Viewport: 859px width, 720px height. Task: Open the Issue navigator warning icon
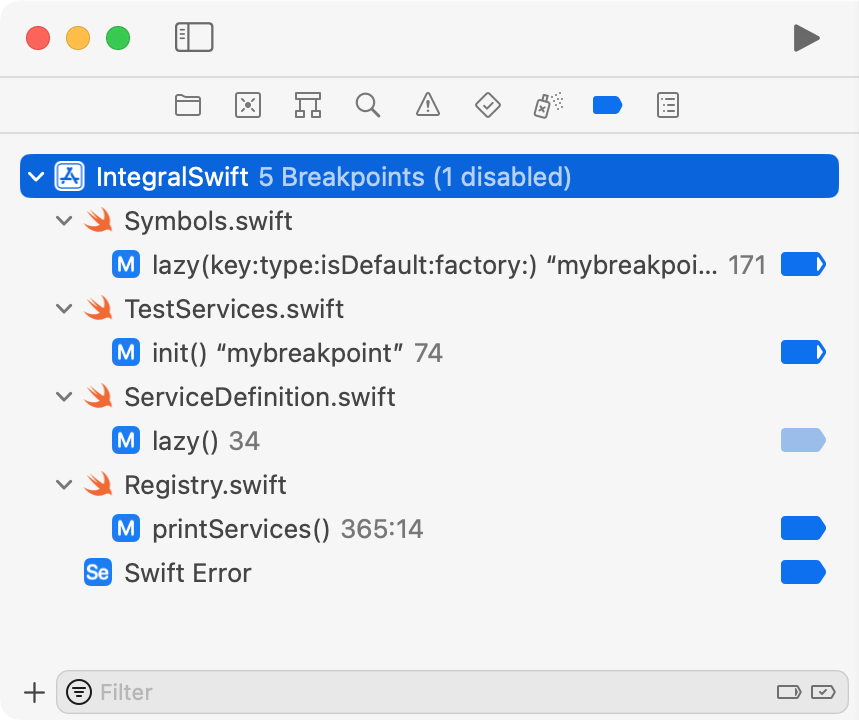coord(428,105)
